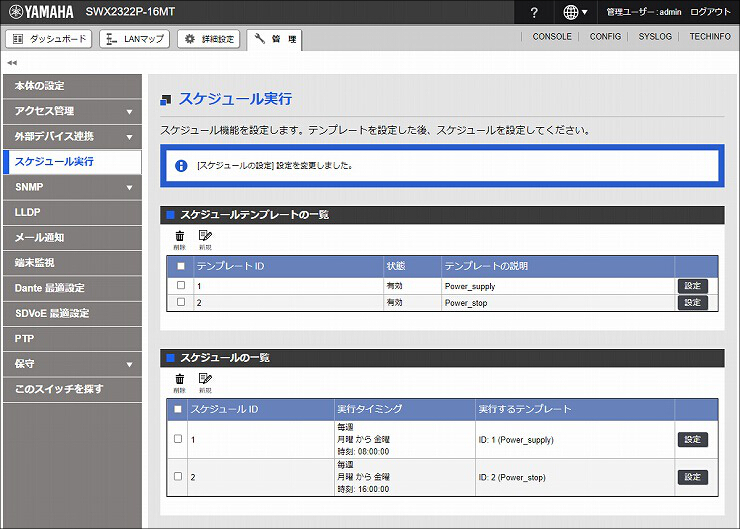Select the 管理 tab
This screenshot has width=740, height=529.
(274, 39)
